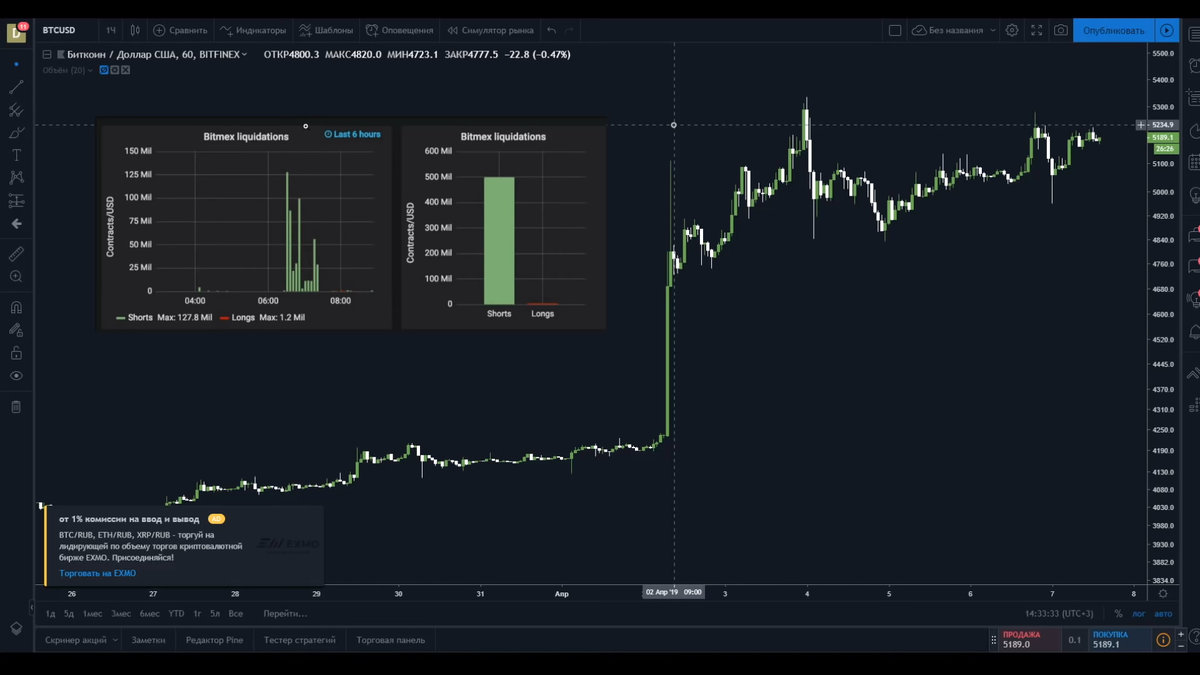1200x675 pixels.
Task: Select the Все full time range
Action: (x=235, y=613)
